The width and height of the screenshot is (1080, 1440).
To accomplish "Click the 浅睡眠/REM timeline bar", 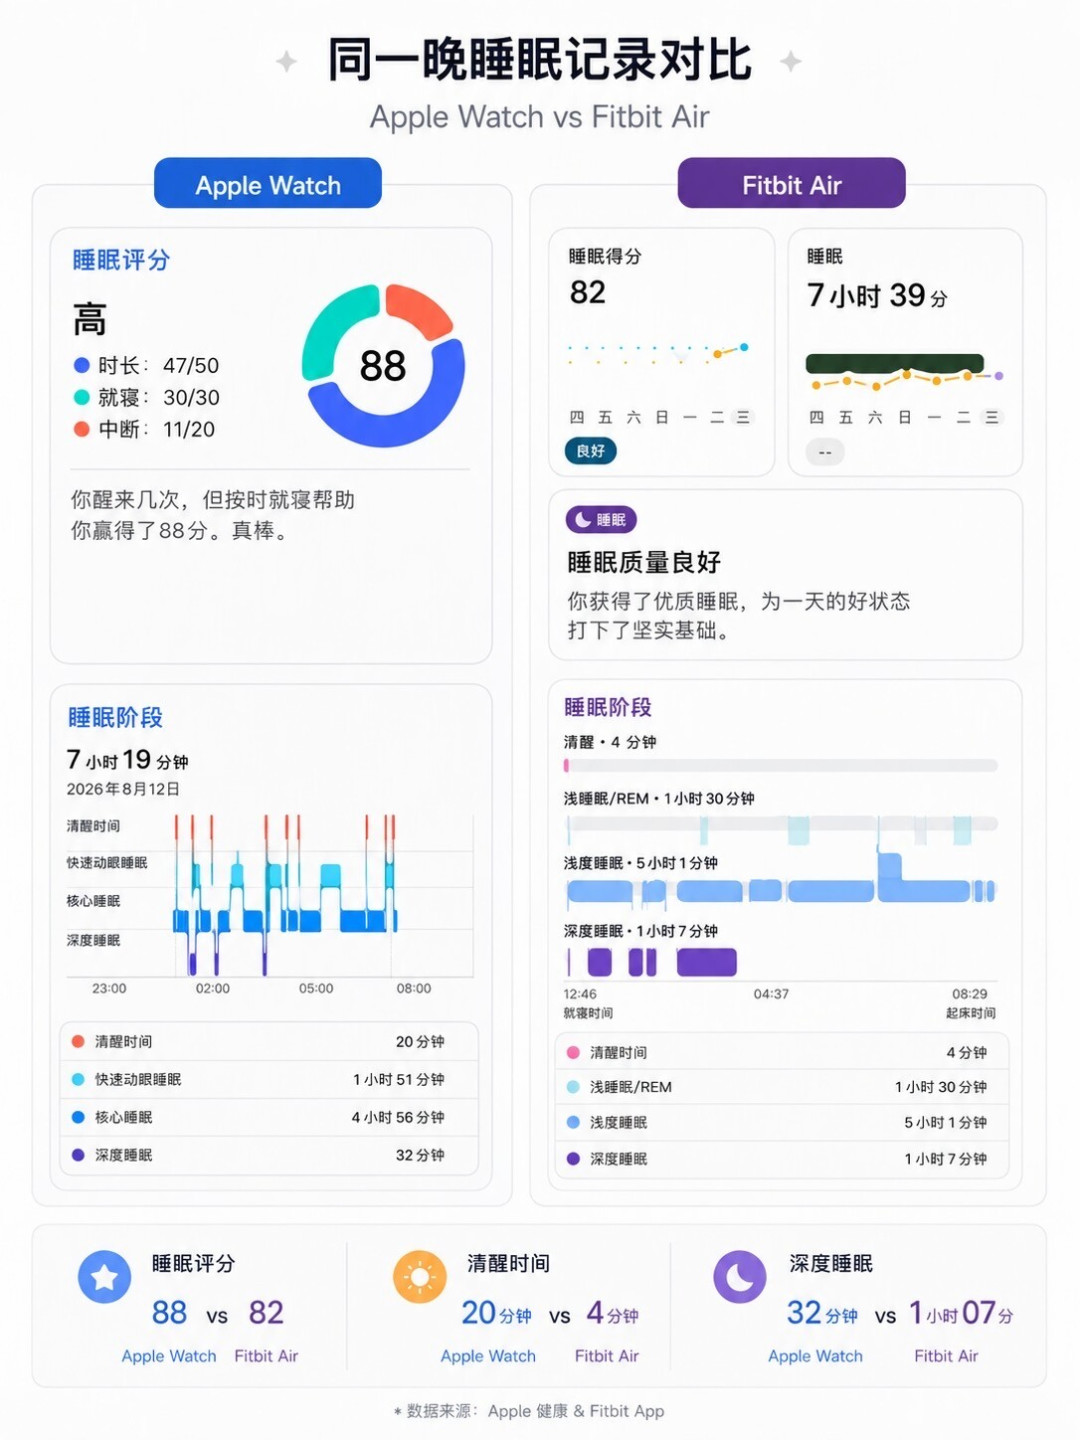I will coord(781,829).
